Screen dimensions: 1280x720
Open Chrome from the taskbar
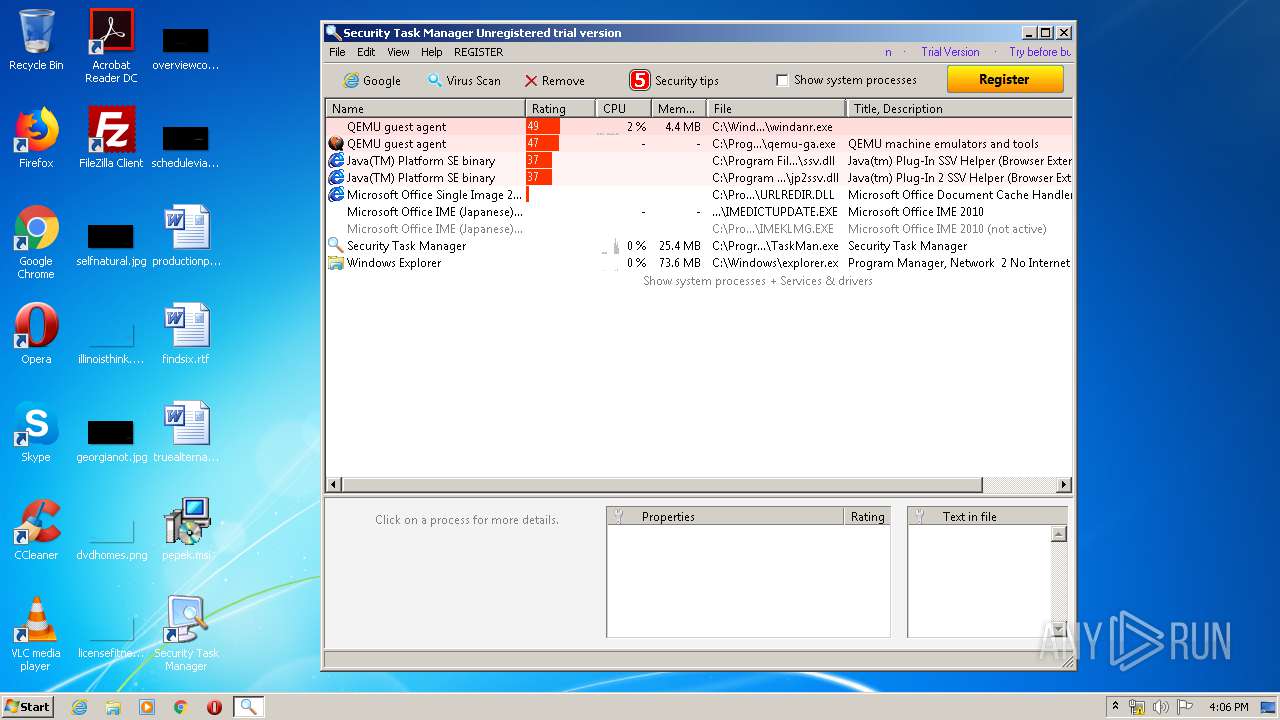tap(181, 707)
